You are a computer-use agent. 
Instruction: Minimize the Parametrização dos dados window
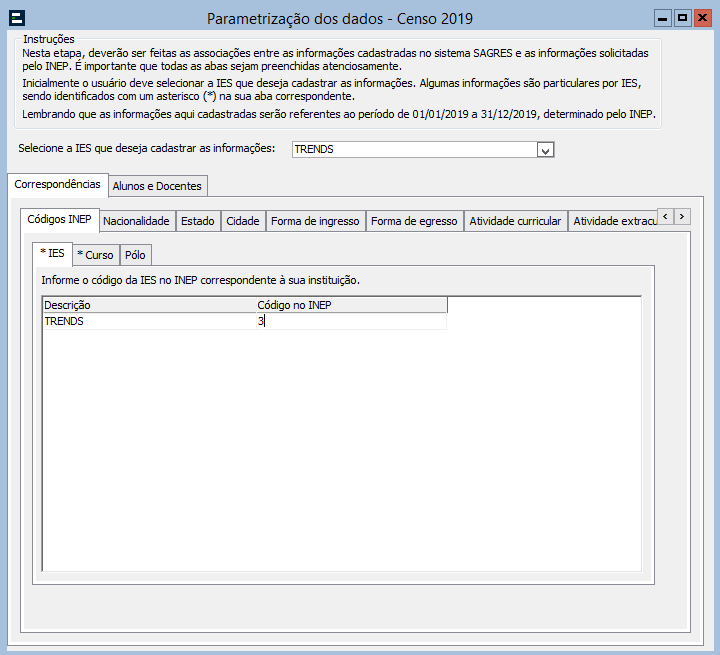(662, 18)
